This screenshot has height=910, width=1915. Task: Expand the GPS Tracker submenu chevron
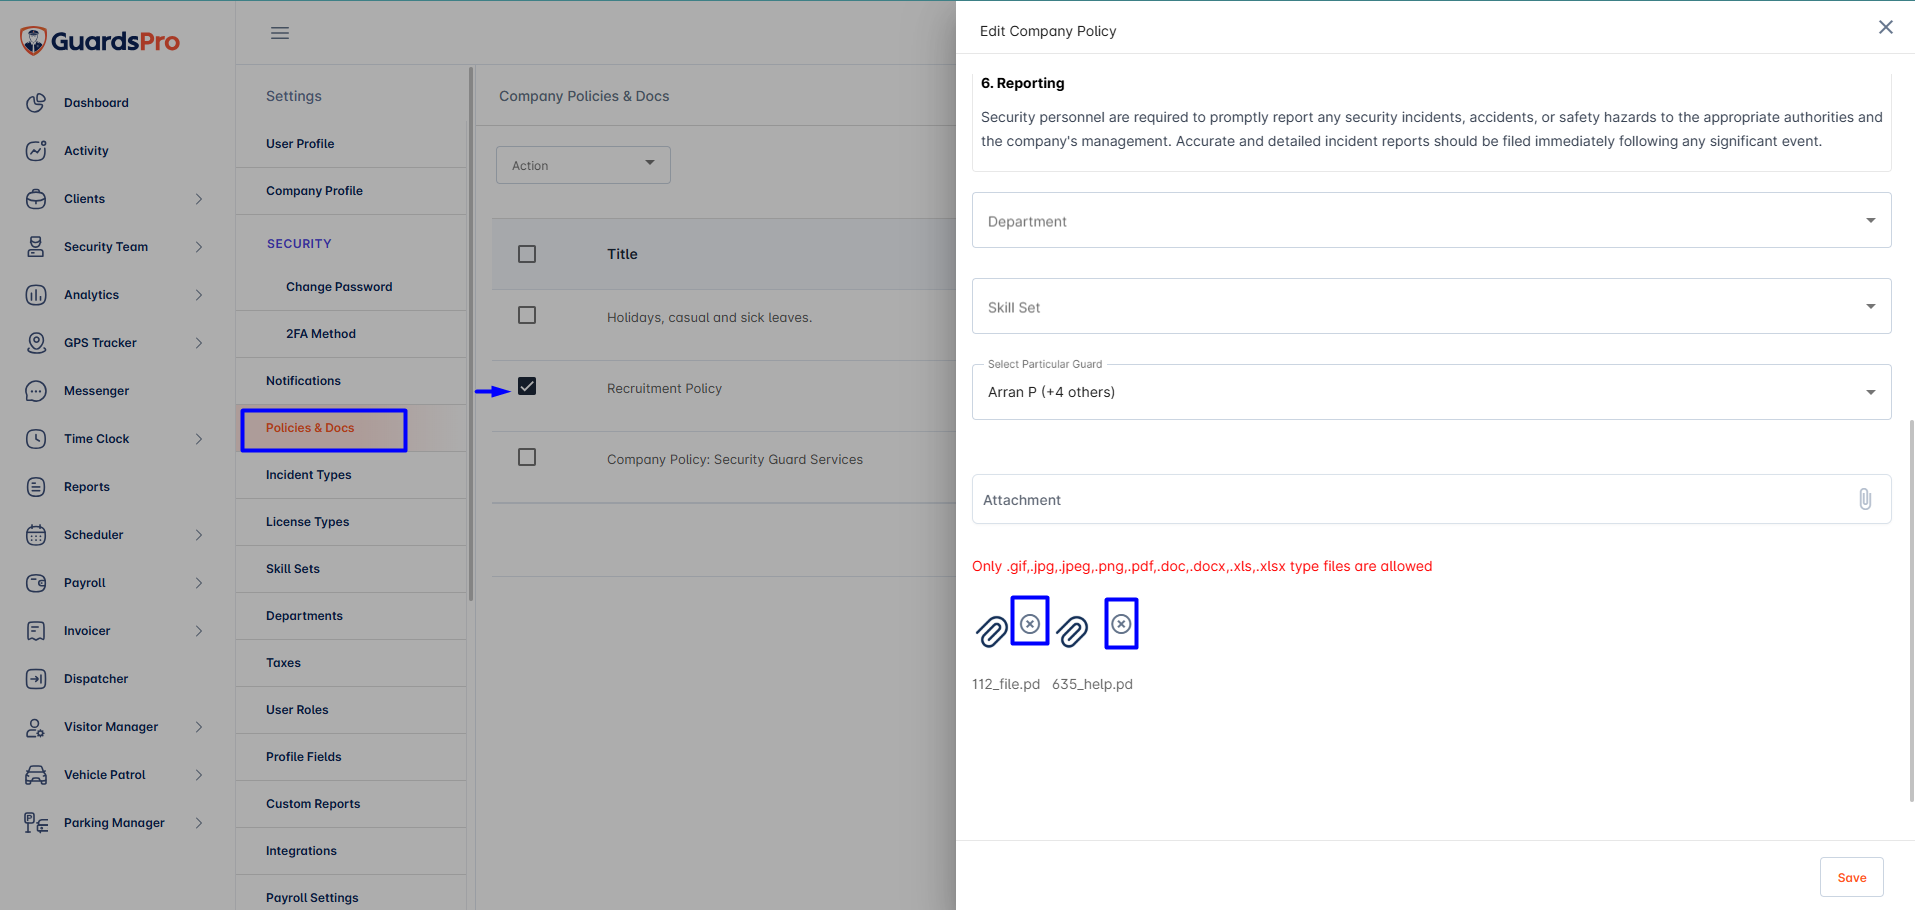point(199,343)
